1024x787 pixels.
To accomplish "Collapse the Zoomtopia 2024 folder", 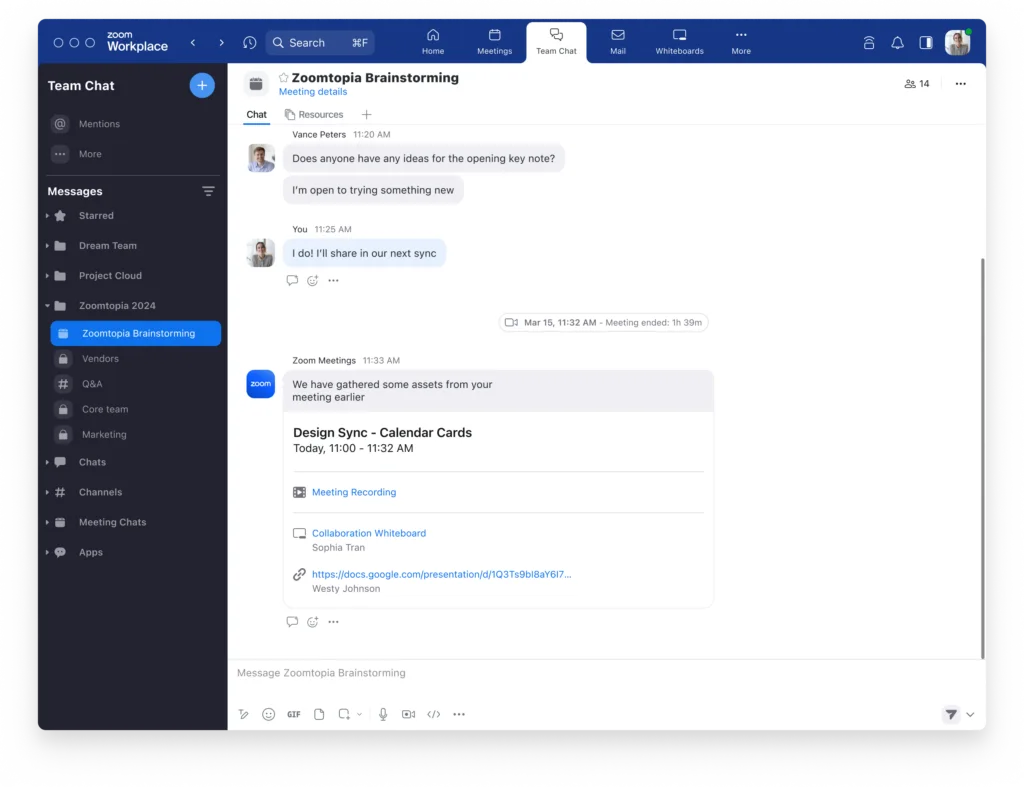I will pyautogui.click(x=47, y=306).
